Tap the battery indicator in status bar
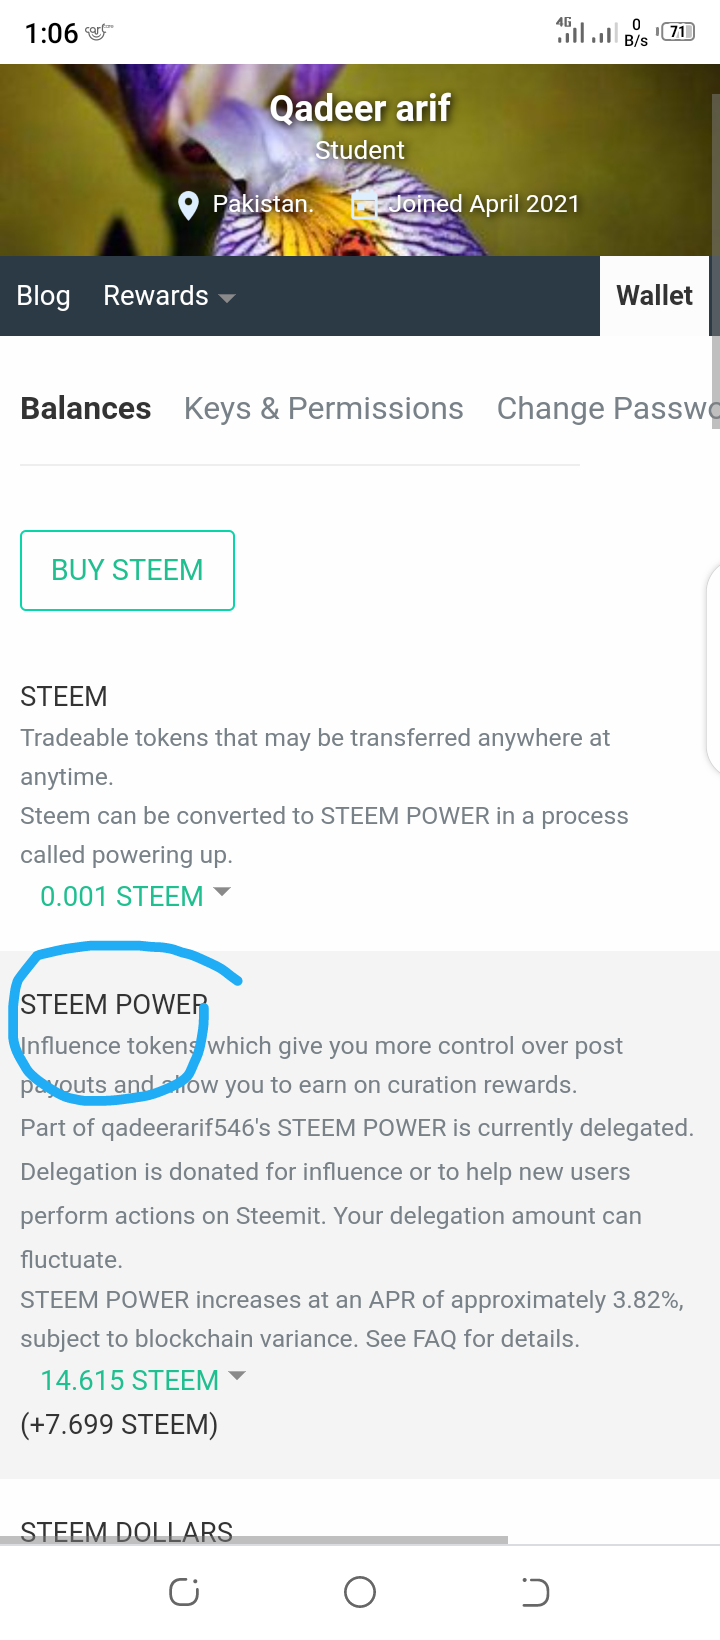This screenshot has width=720, height=1640. click(678, 32)
